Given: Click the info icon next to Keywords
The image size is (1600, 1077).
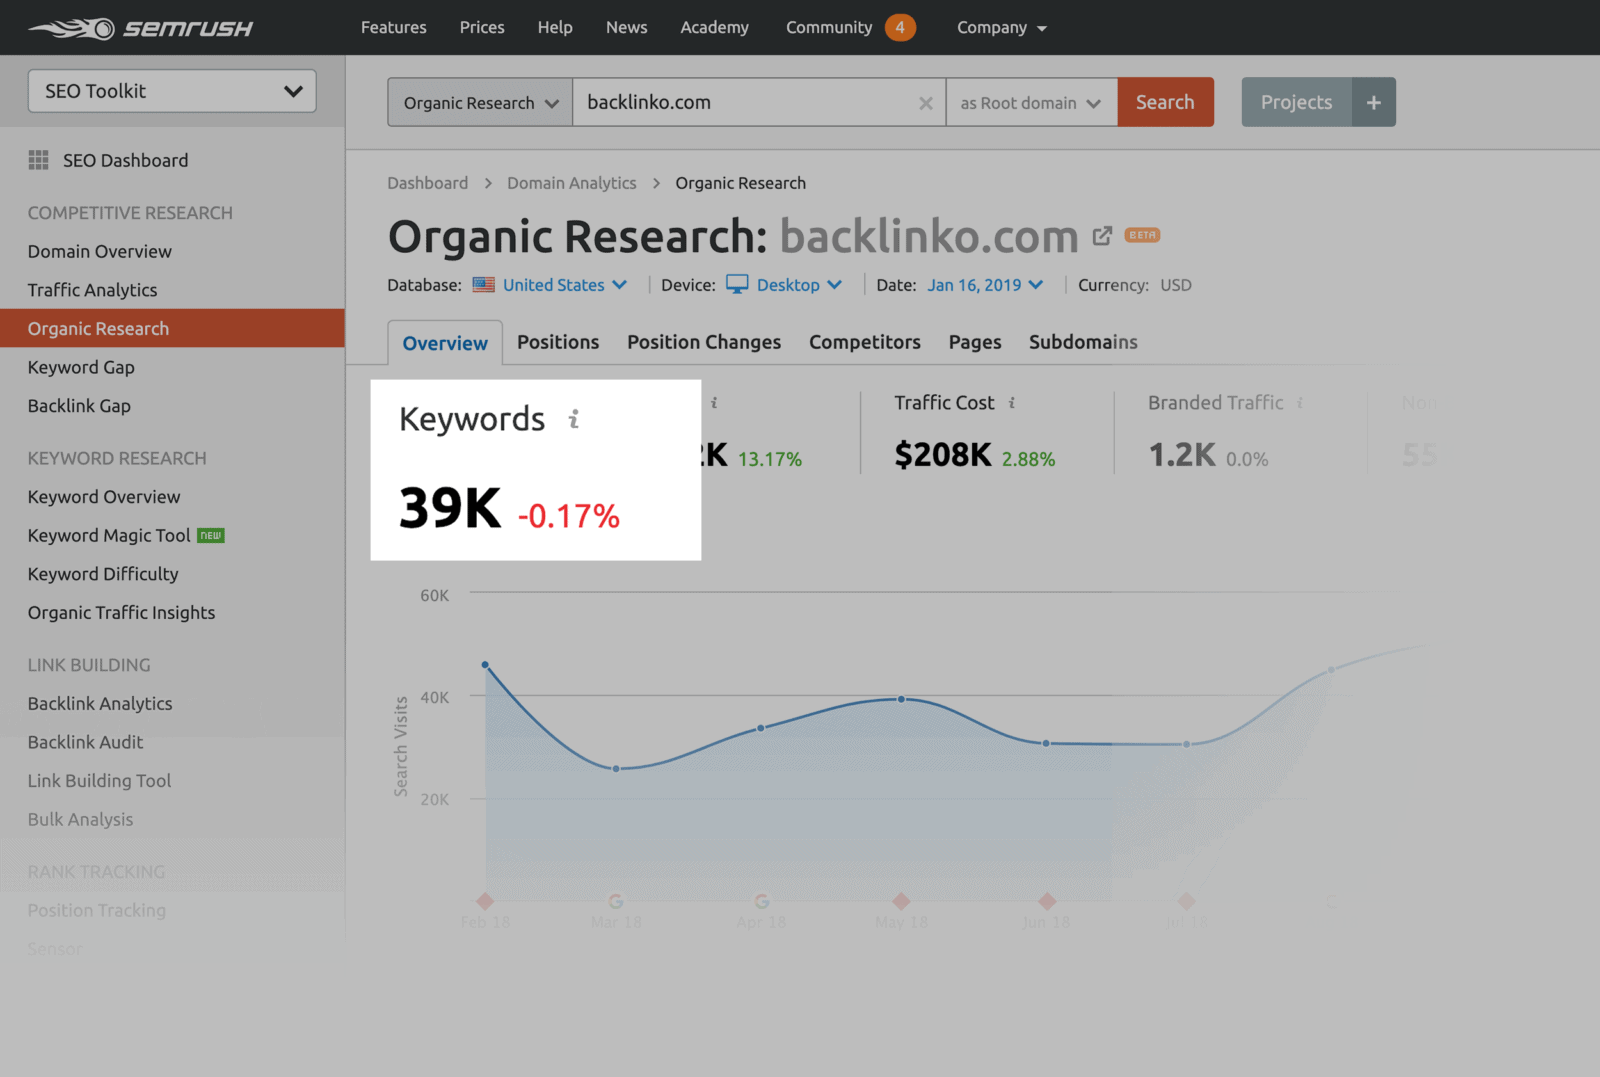Looking at the screenshot, I should pos(573,421).
